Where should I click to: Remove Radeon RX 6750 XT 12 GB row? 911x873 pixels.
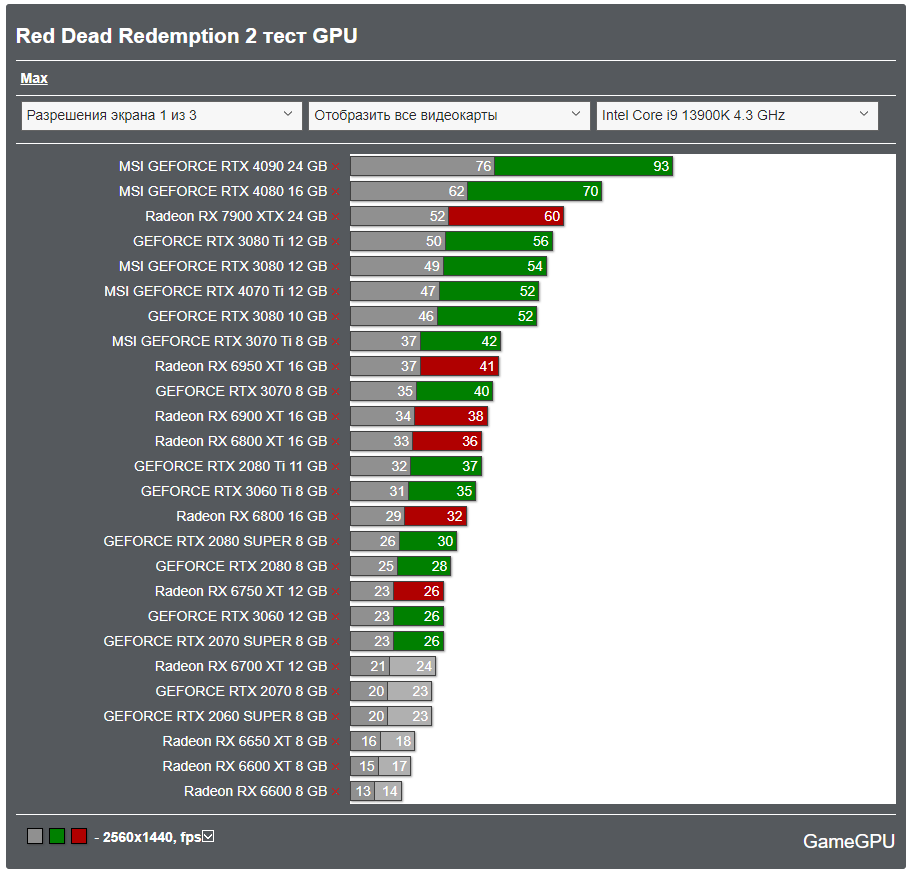coord(336,591)
